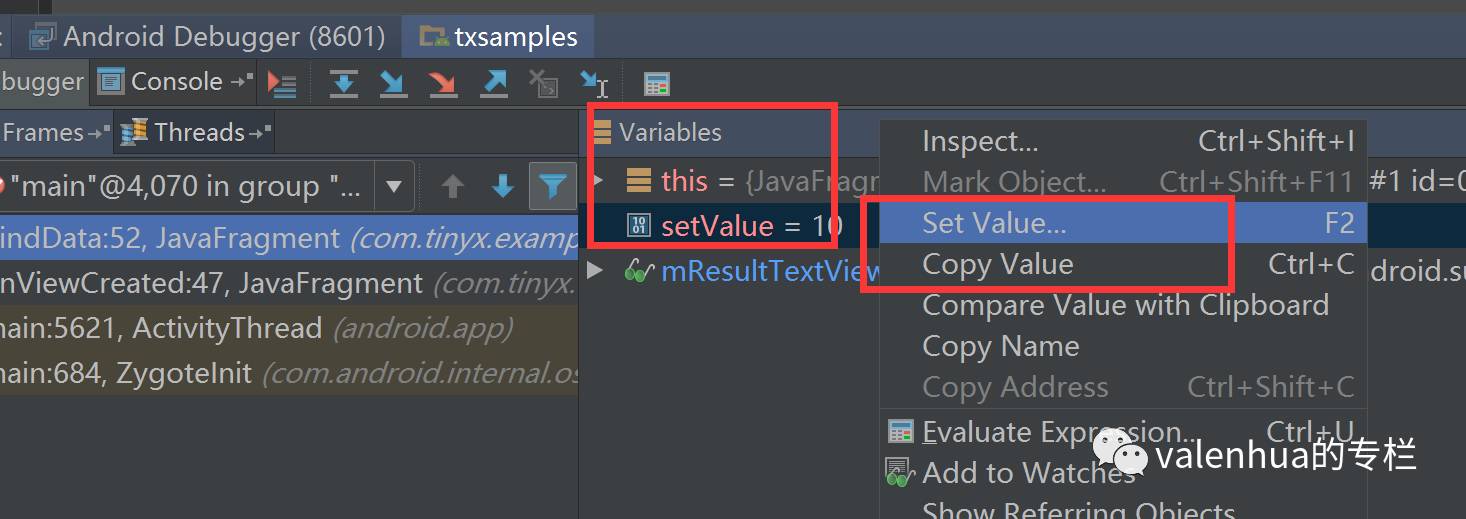The height and width of the screenshot is (519, 1466).
Task: Open the main thread dropdown
Action: (394, 186)
